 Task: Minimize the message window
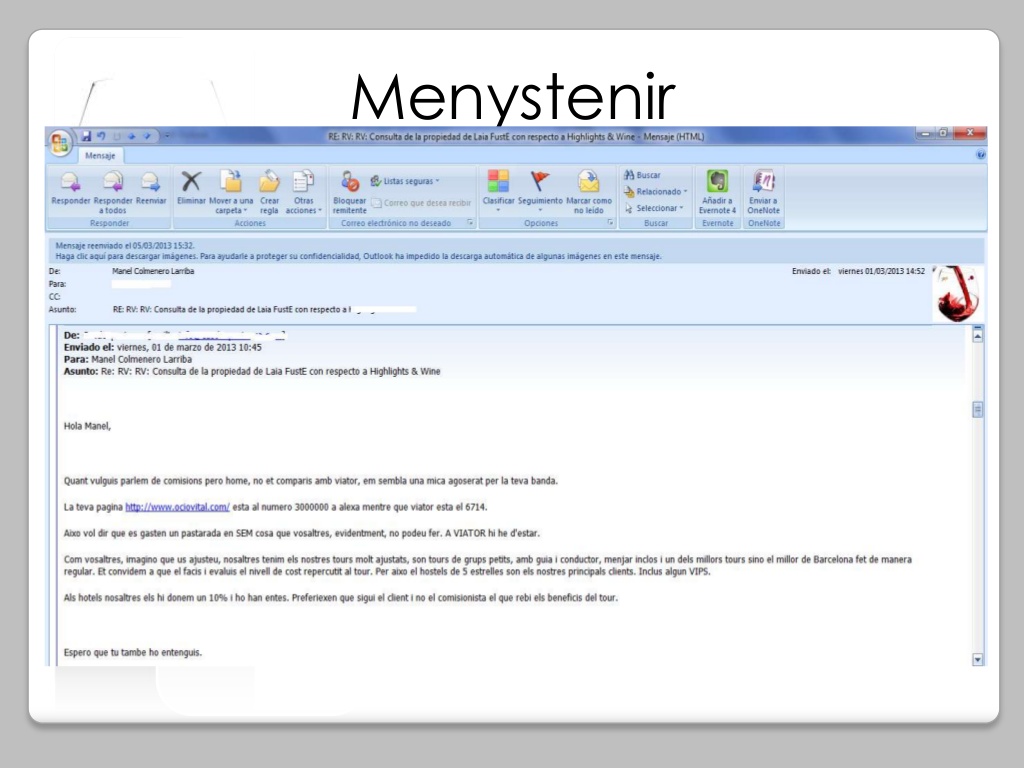point(925,133)
